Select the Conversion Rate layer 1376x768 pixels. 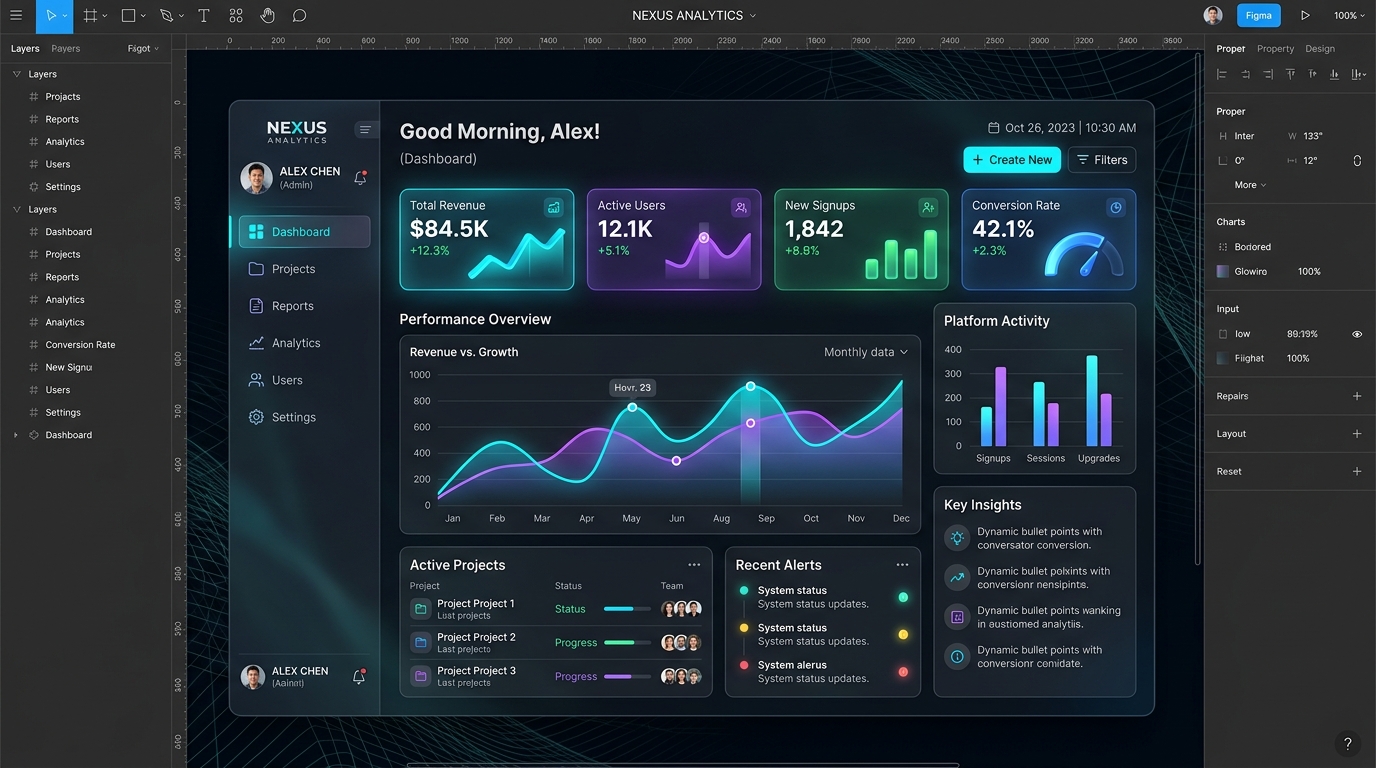point(80,345)
